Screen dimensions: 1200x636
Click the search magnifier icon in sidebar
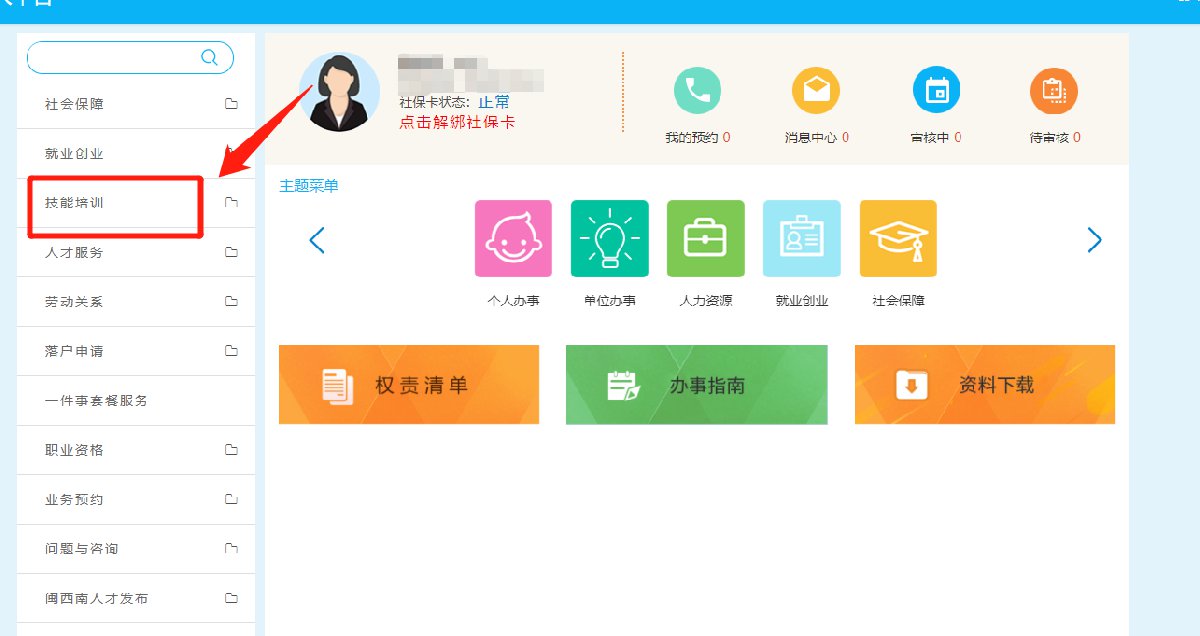(209, 57)
